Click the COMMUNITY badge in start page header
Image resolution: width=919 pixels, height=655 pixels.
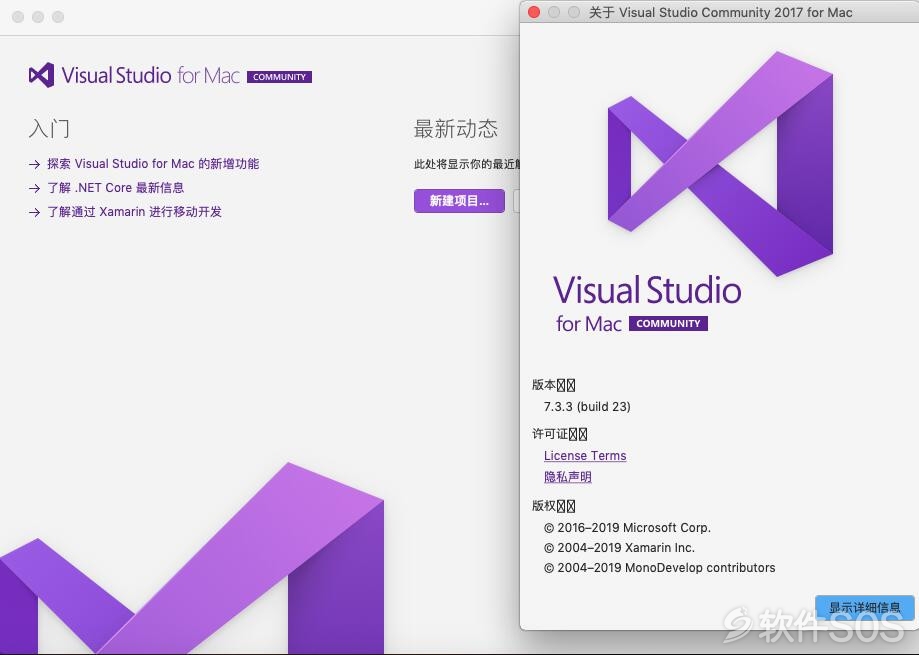pyautogui.click(x=280, y=77)
